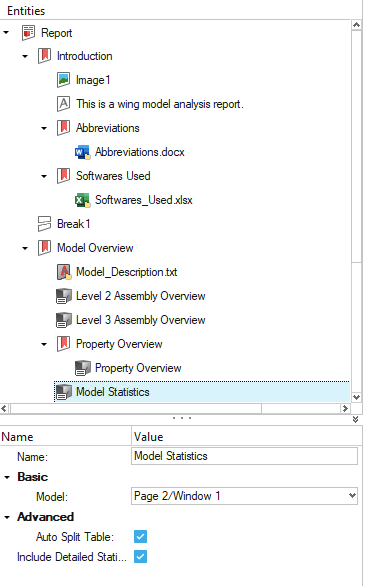Select the Image1 picture icon
The image size is (366, 586).
pyautogui.click(x=64, y=80)
